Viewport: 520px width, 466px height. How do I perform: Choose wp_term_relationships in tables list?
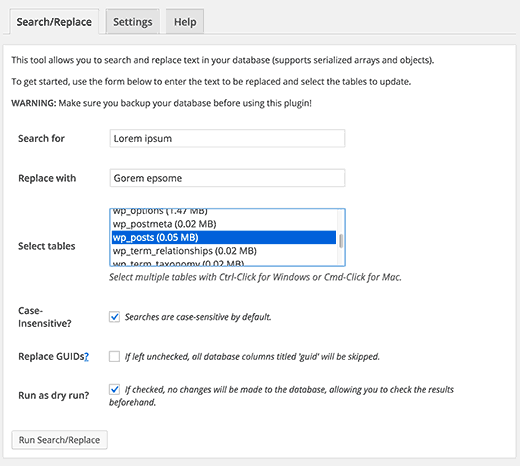coord(224,251)
